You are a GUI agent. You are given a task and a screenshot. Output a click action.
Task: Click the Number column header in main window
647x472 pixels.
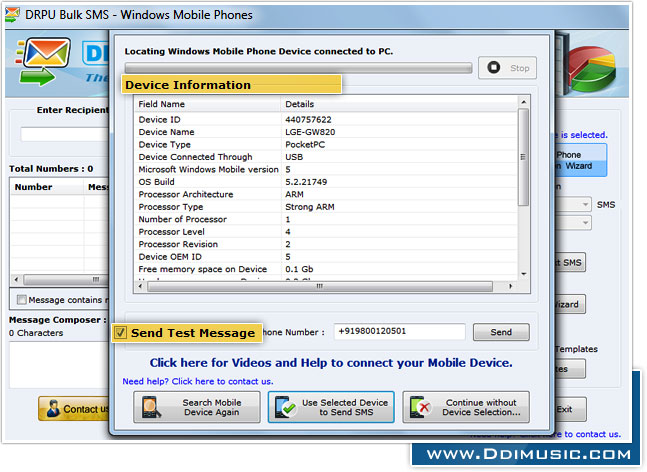[47, 187]
